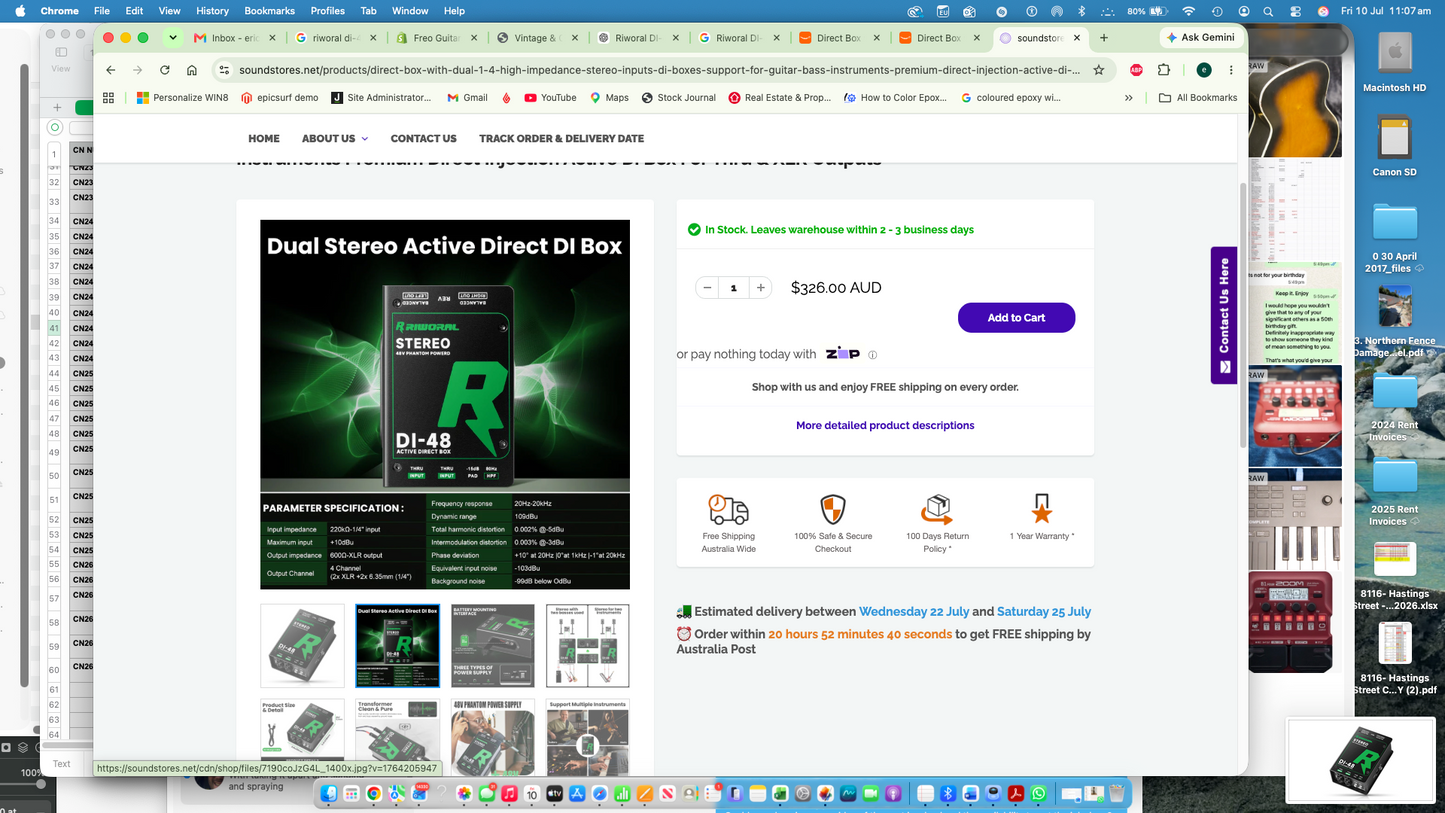Open the Profiles menu

click(328, 11)
